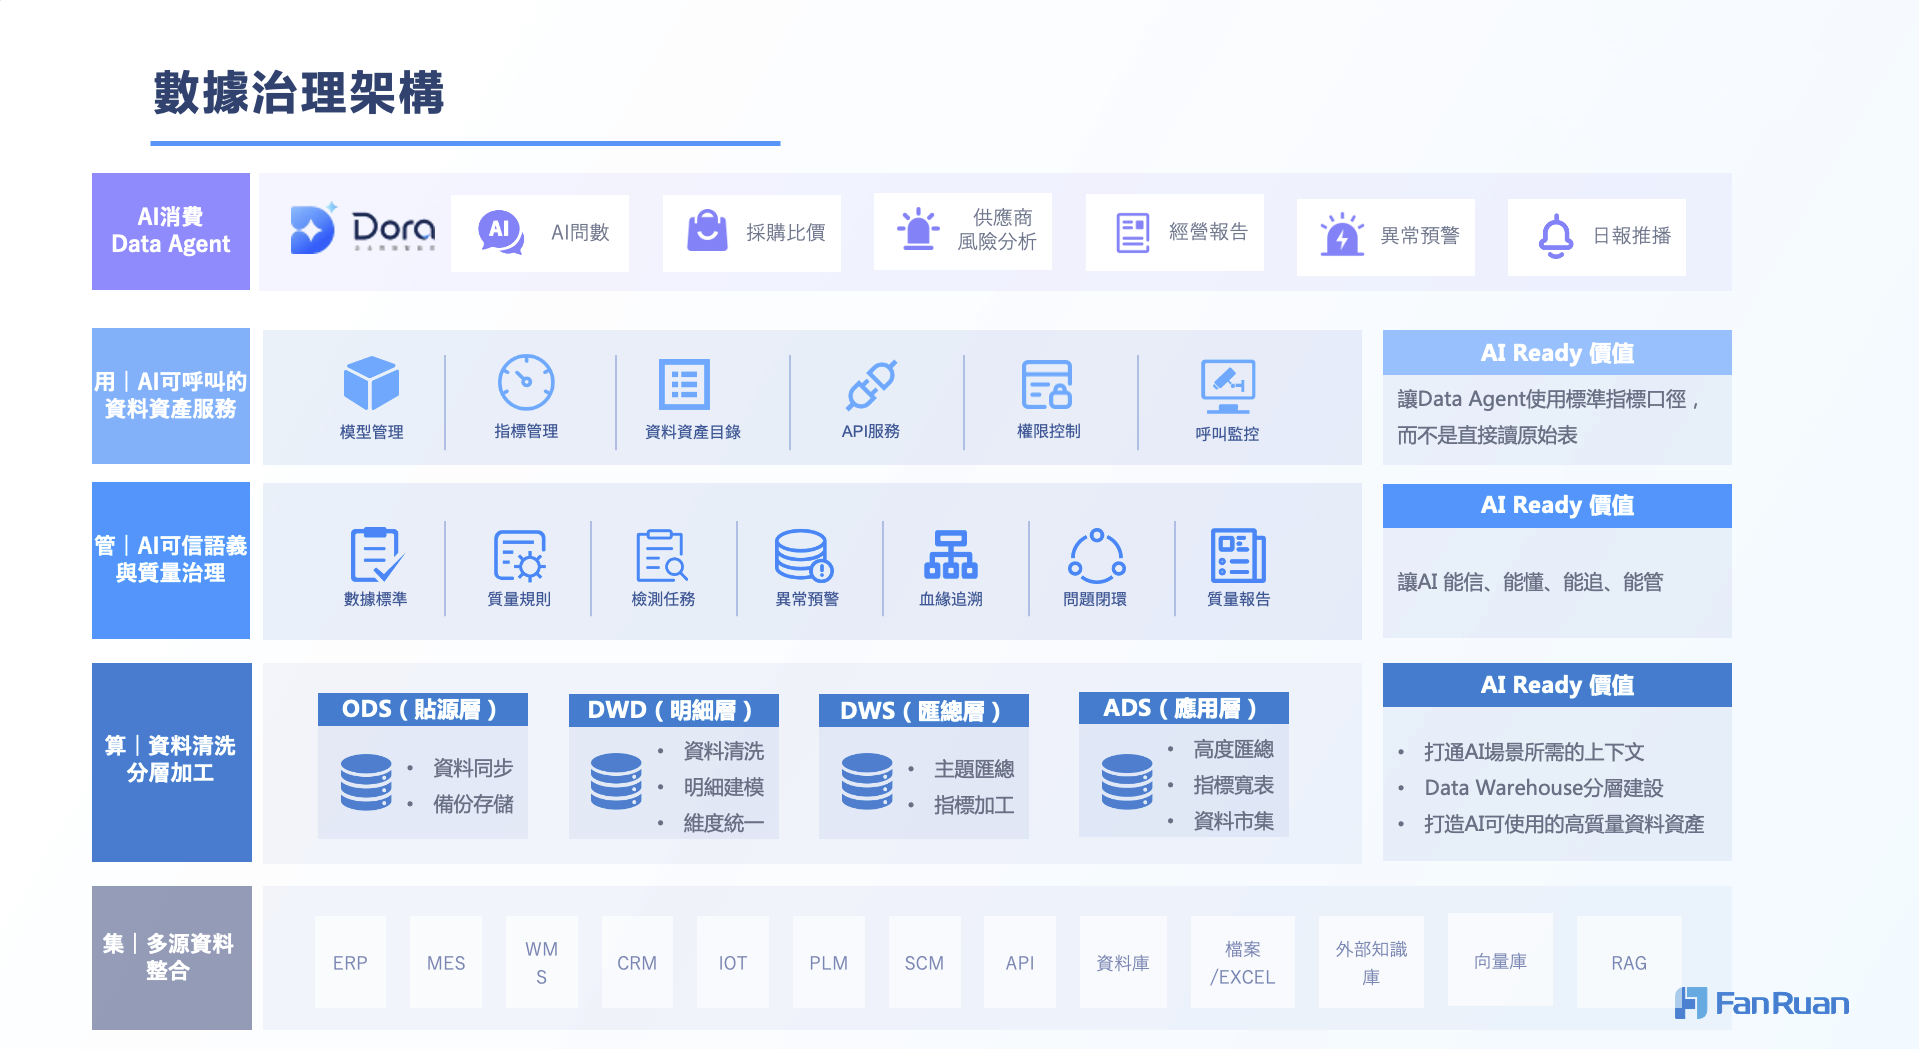Select the 指標管理 gauge icon

[x=526, y=382]
